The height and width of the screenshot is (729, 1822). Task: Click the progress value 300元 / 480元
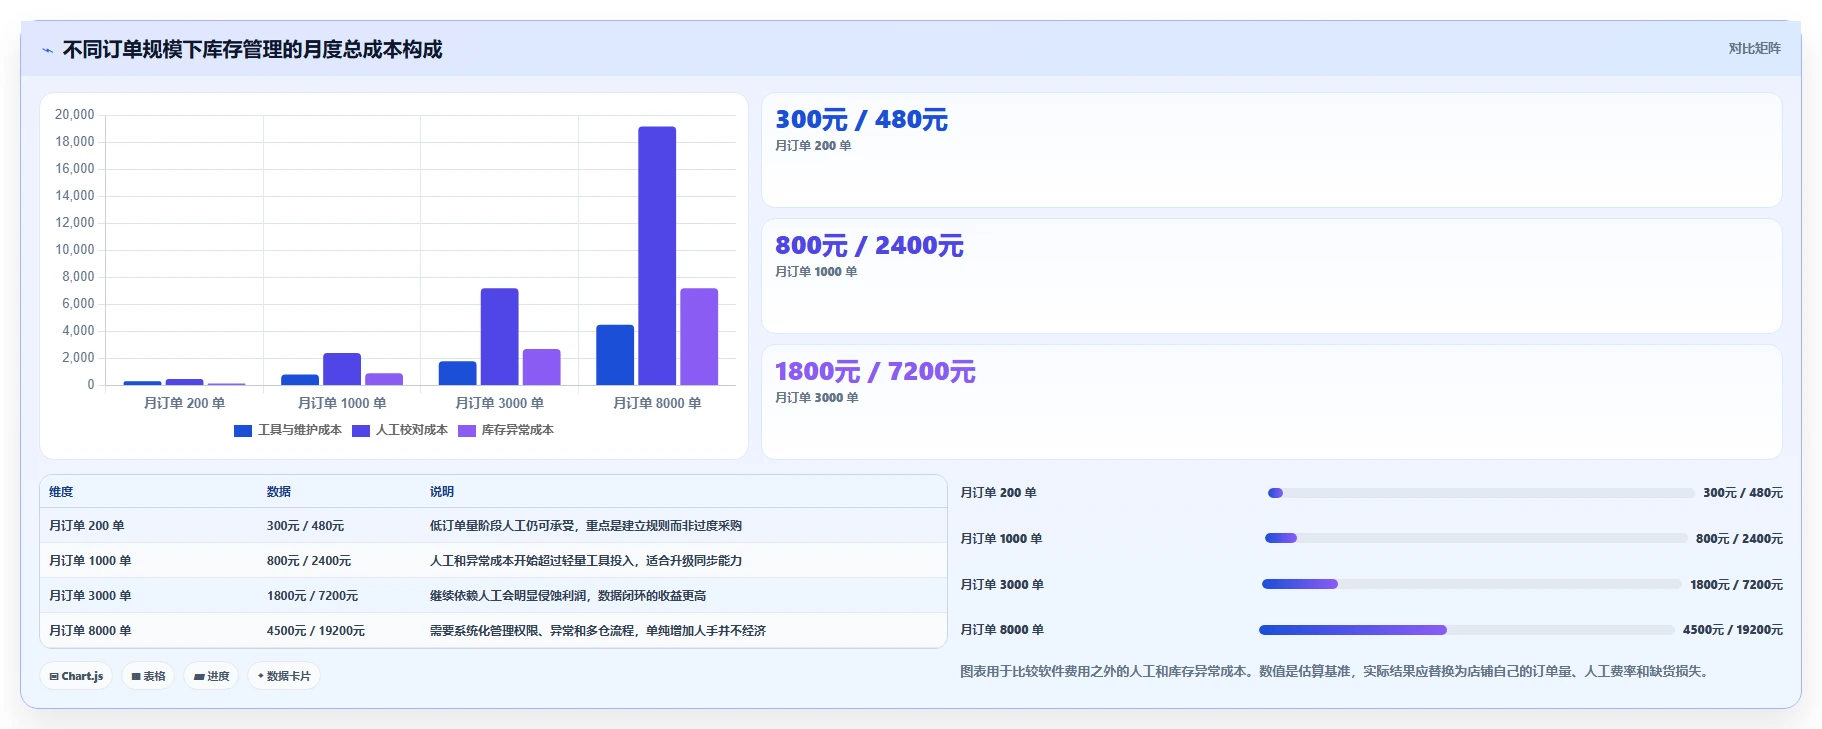click(x=1743, y=493)
